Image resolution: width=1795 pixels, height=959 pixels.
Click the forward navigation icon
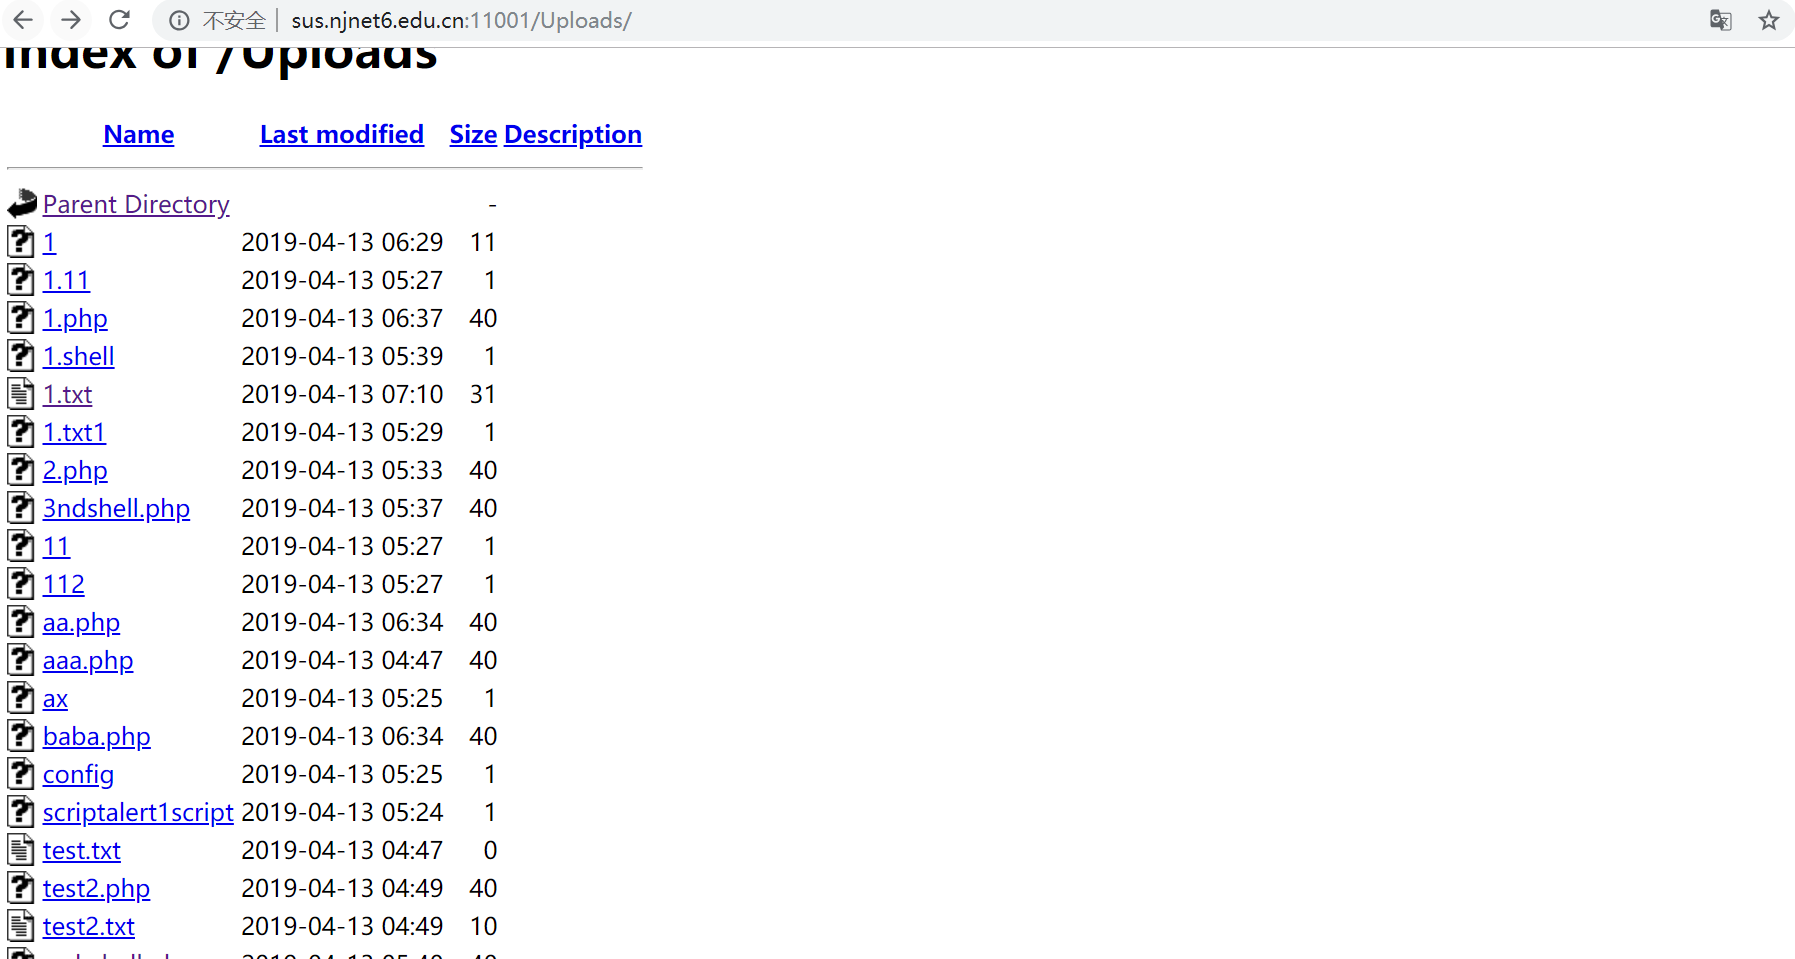coord(70,20)
